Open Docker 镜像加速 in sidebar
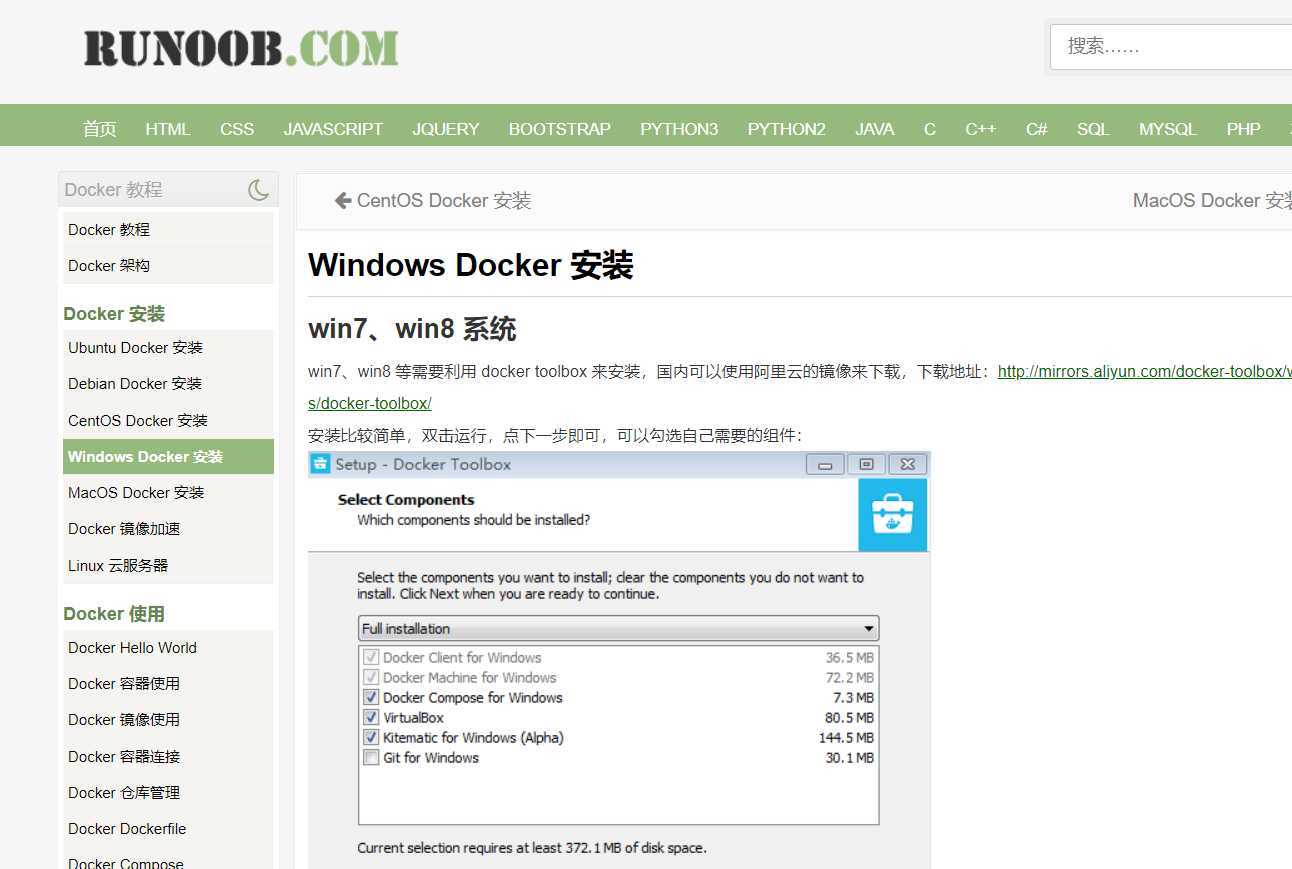 (168, 528)
